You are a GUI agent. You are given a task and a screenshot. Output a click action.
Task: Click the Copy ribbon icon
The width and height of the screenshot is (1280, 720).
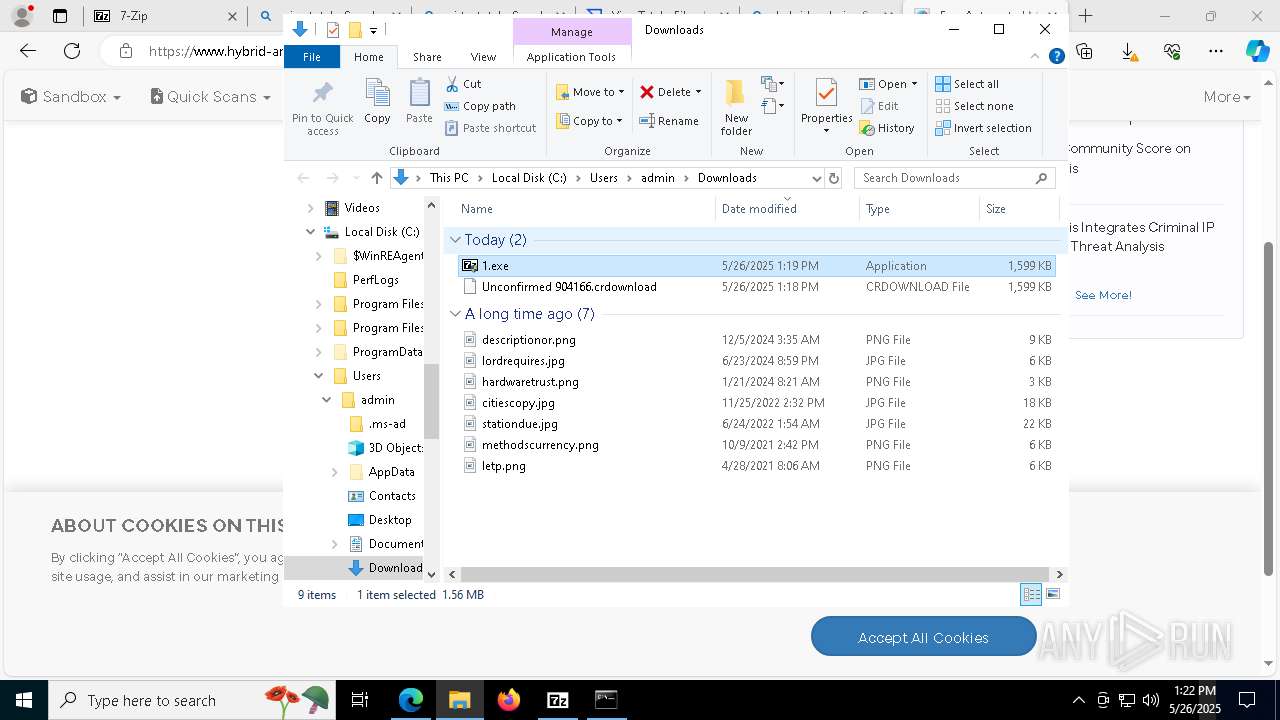click(377, 102)
